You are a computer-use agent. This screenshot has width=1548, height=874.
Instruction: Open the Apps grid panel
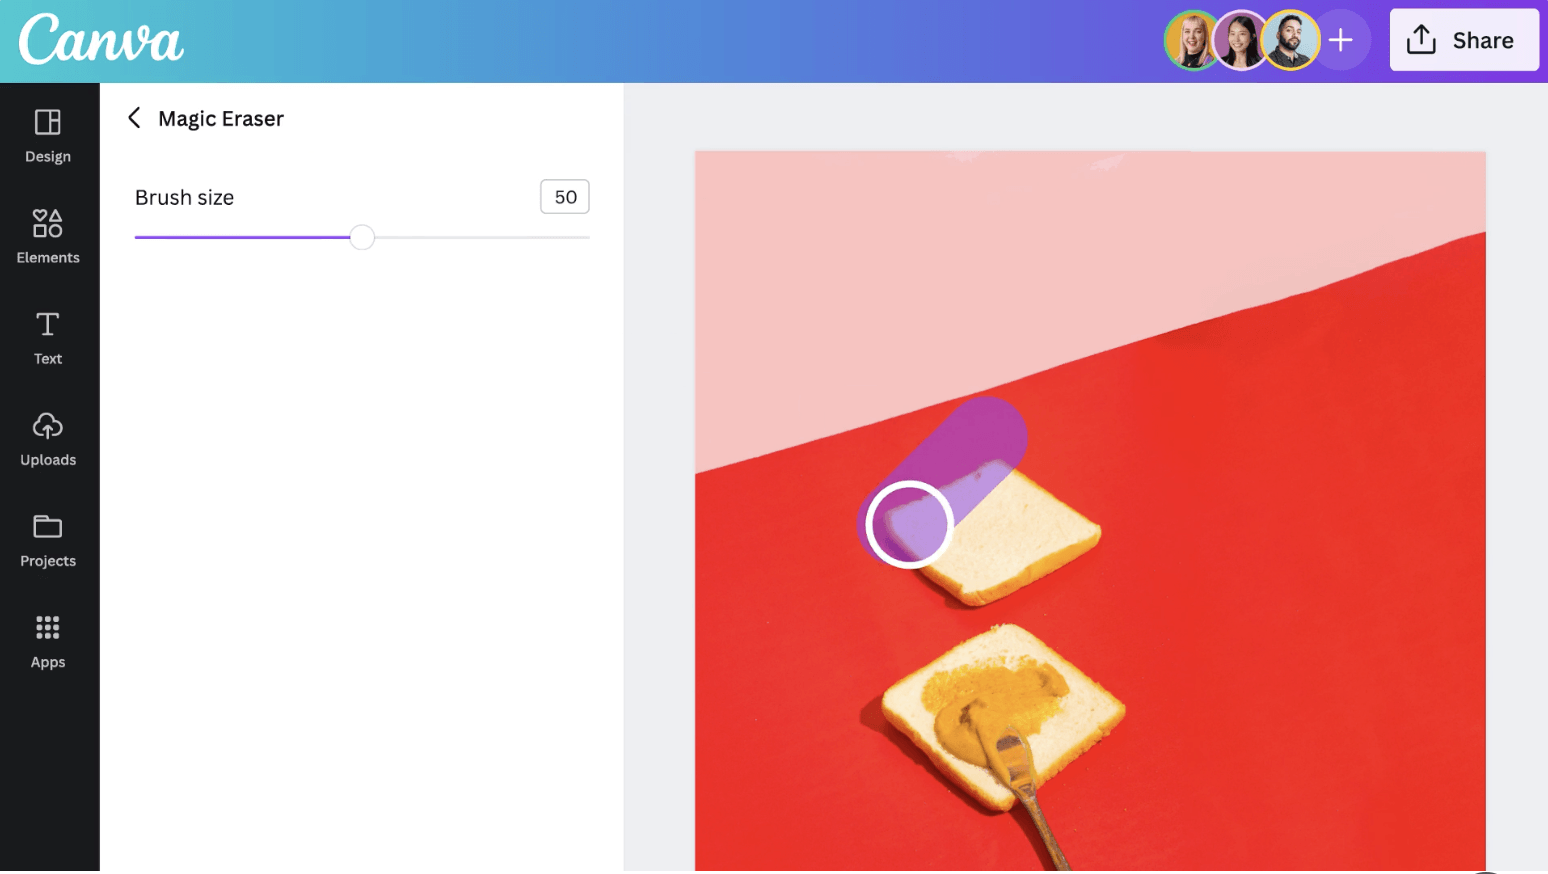[48, 641]
